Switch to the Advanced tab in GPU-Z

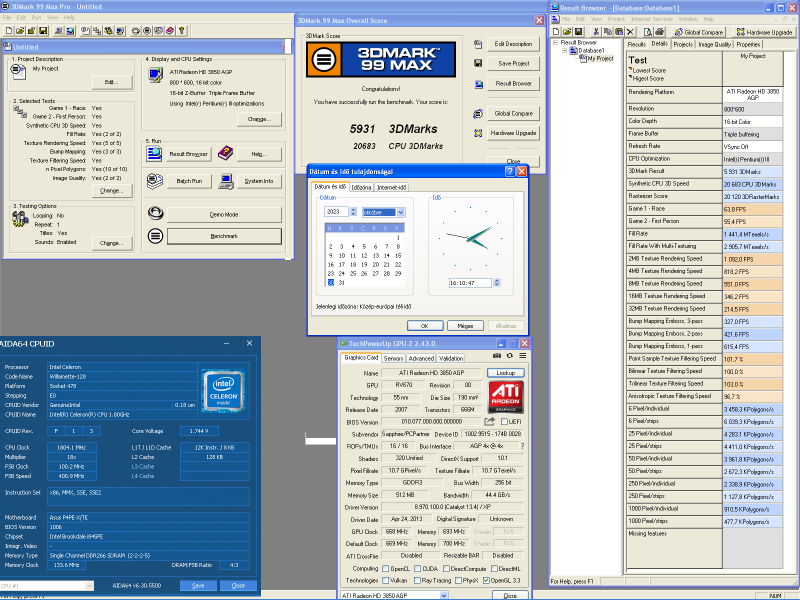[421, 359]
